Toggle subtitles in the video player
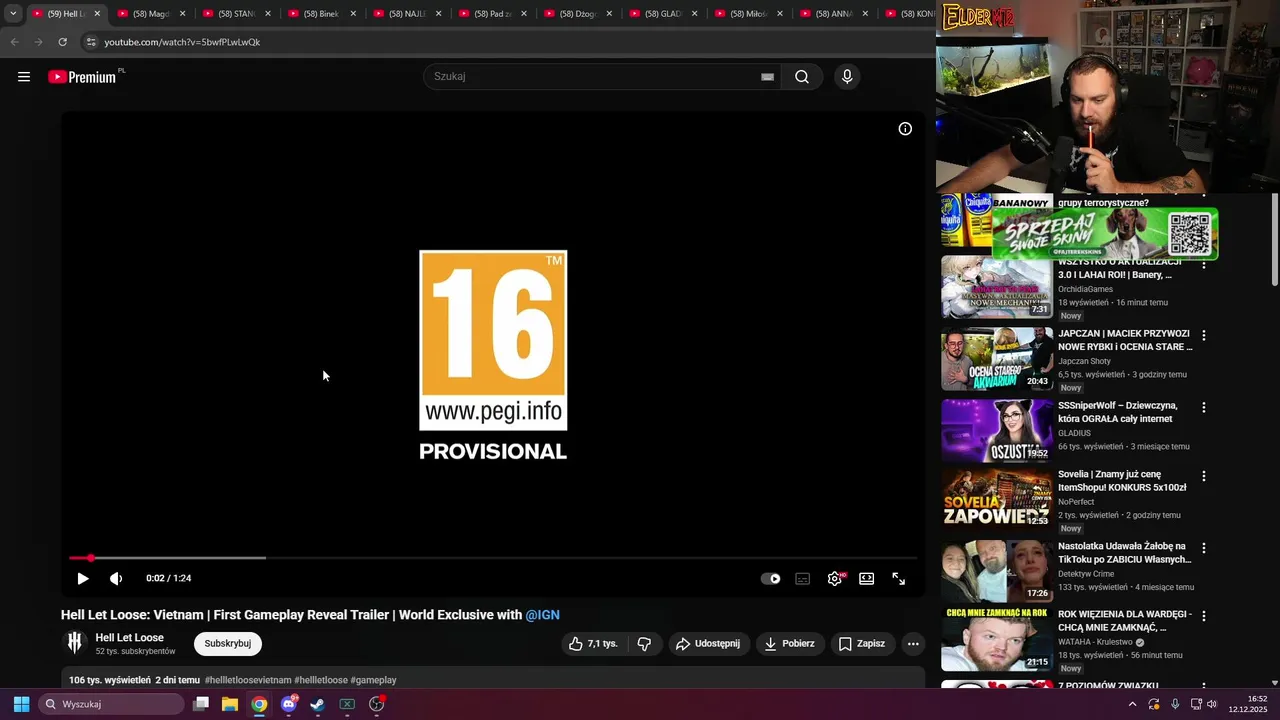Viewport: 1280px width, 720px height. (x=802, y=579)
